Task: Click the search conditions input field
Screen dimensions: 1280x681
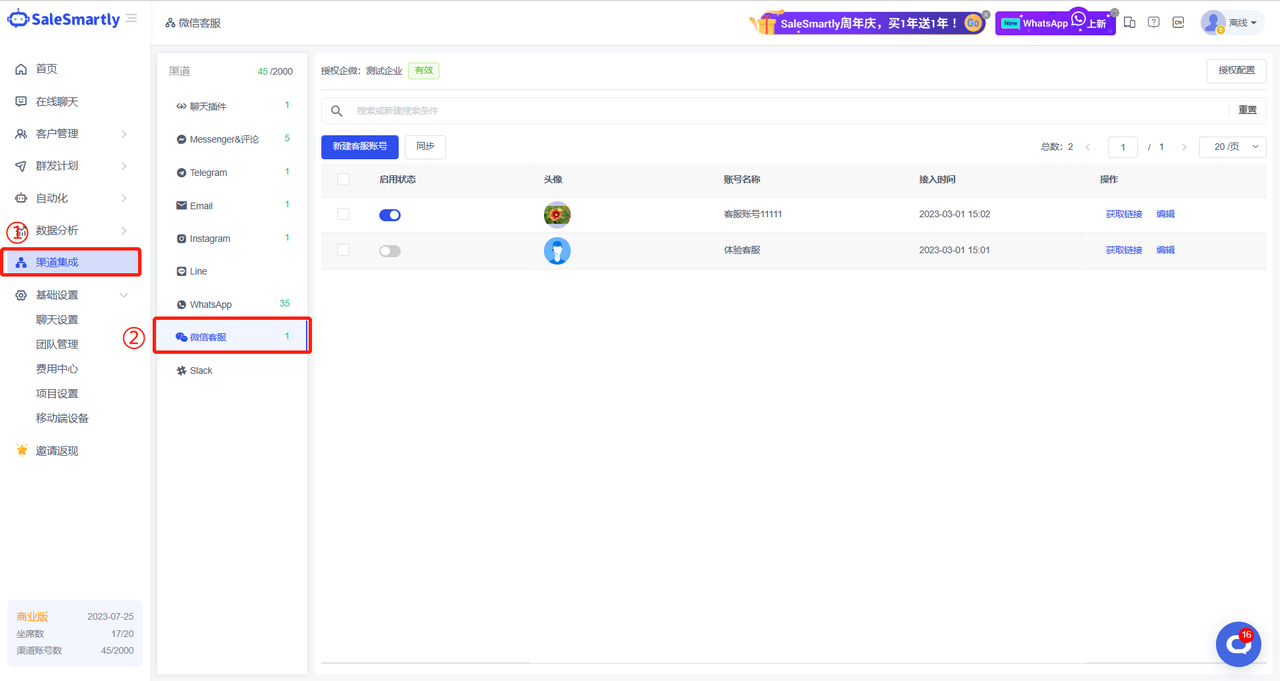Action: [x=780, y=111]
